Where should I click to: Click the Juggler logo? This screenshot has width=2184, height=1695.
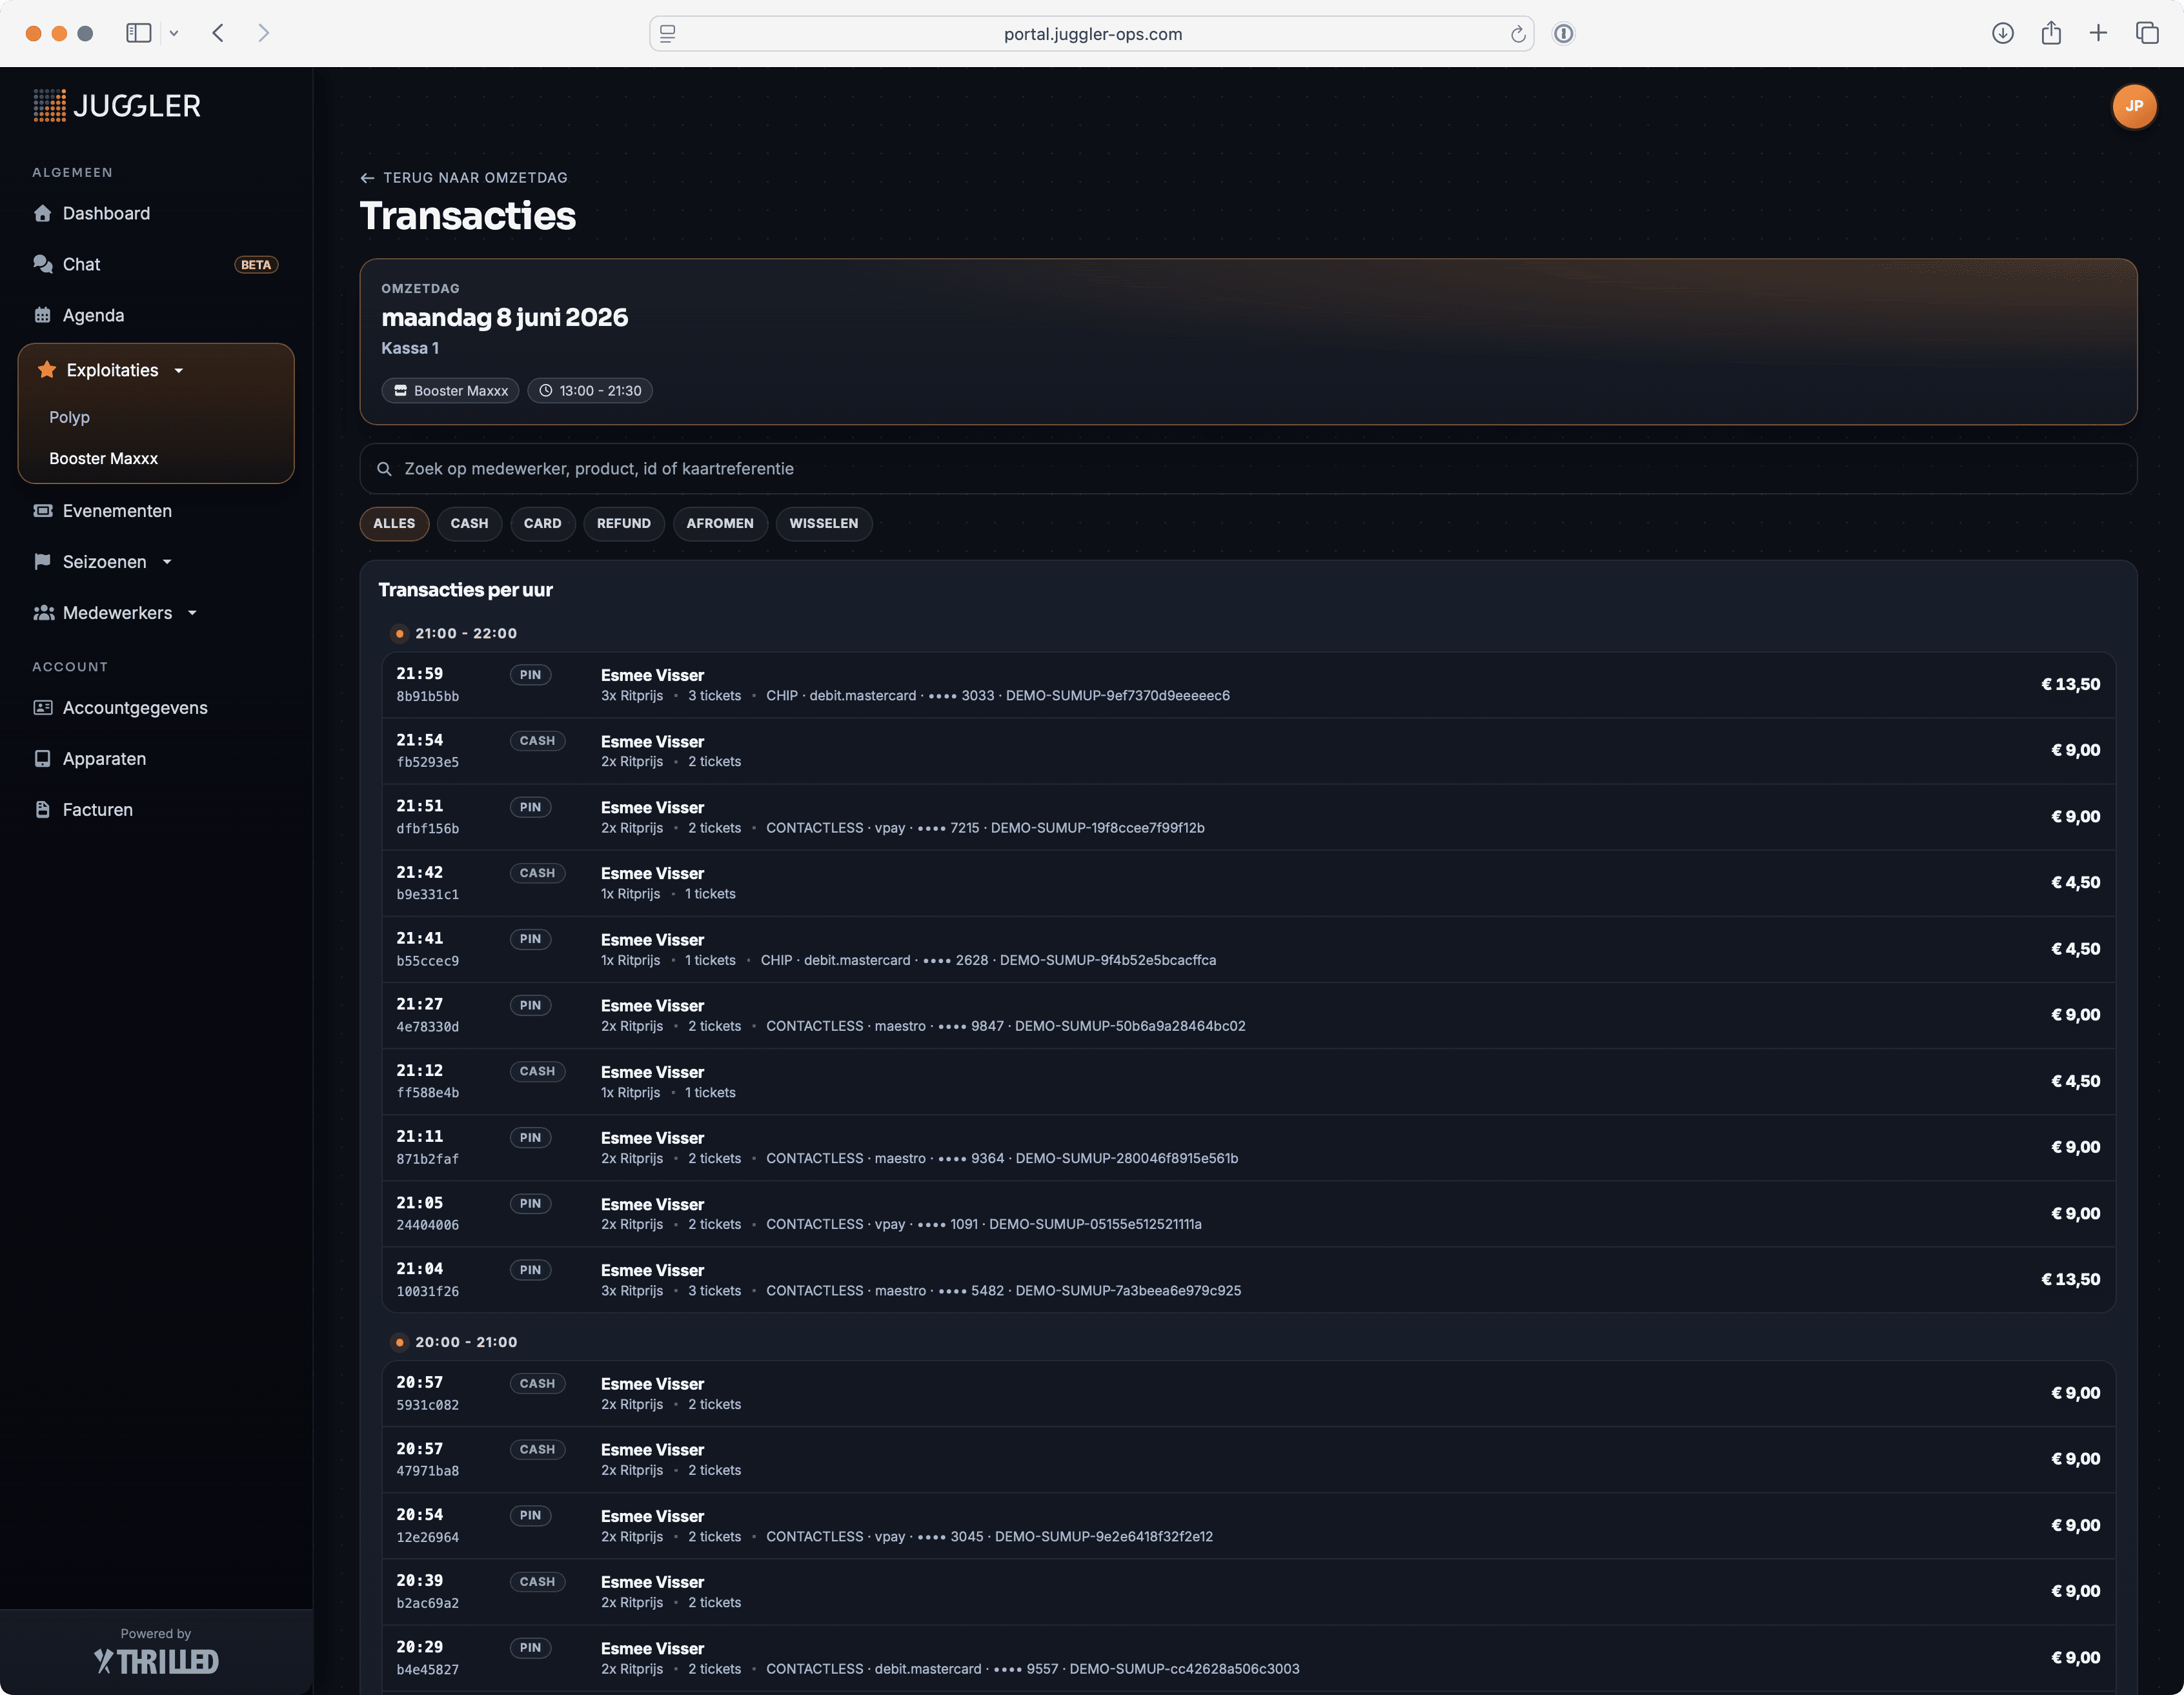[117, 105]
